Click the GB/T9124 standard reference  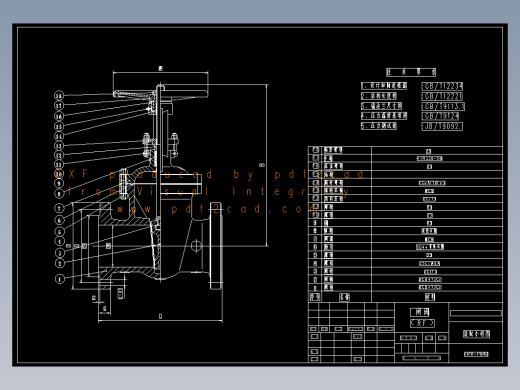pos(440,116)
